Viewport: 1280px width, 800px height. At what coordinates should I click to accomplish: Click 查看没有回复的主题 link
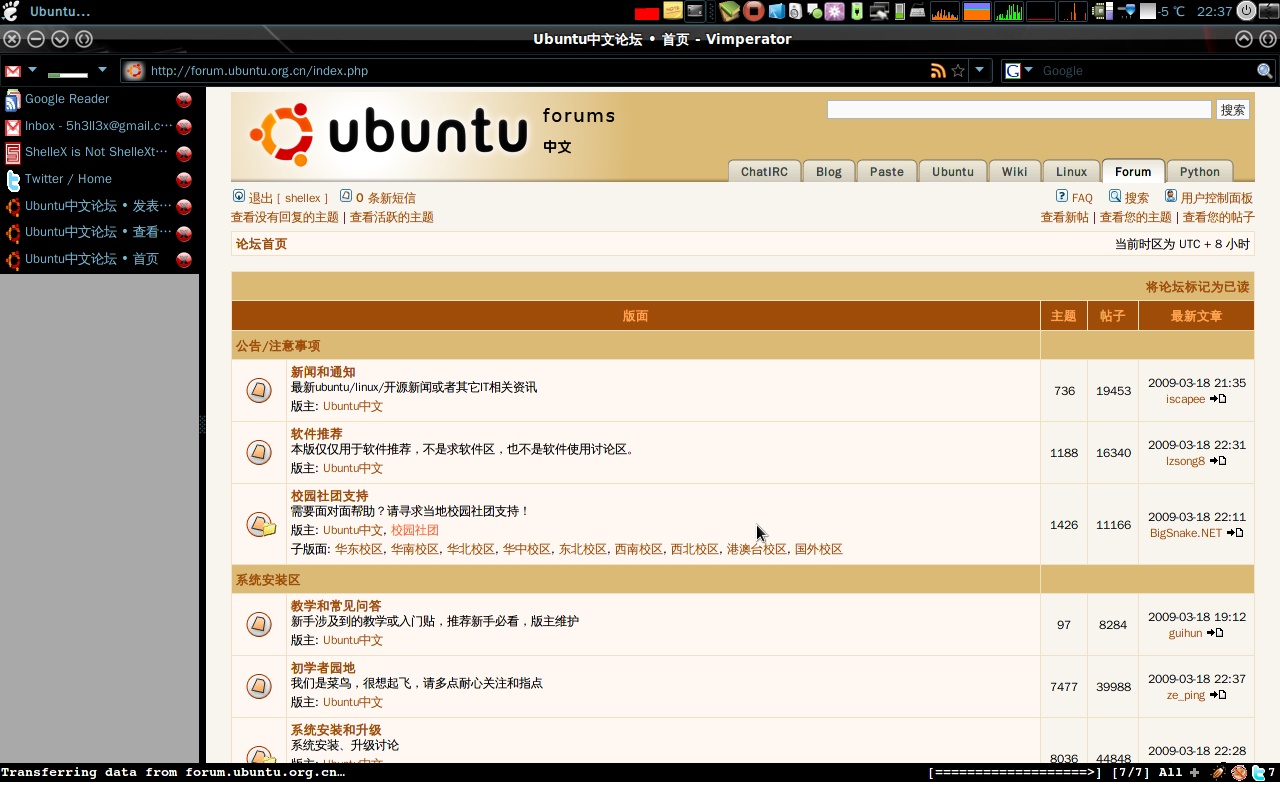[285, 217]
